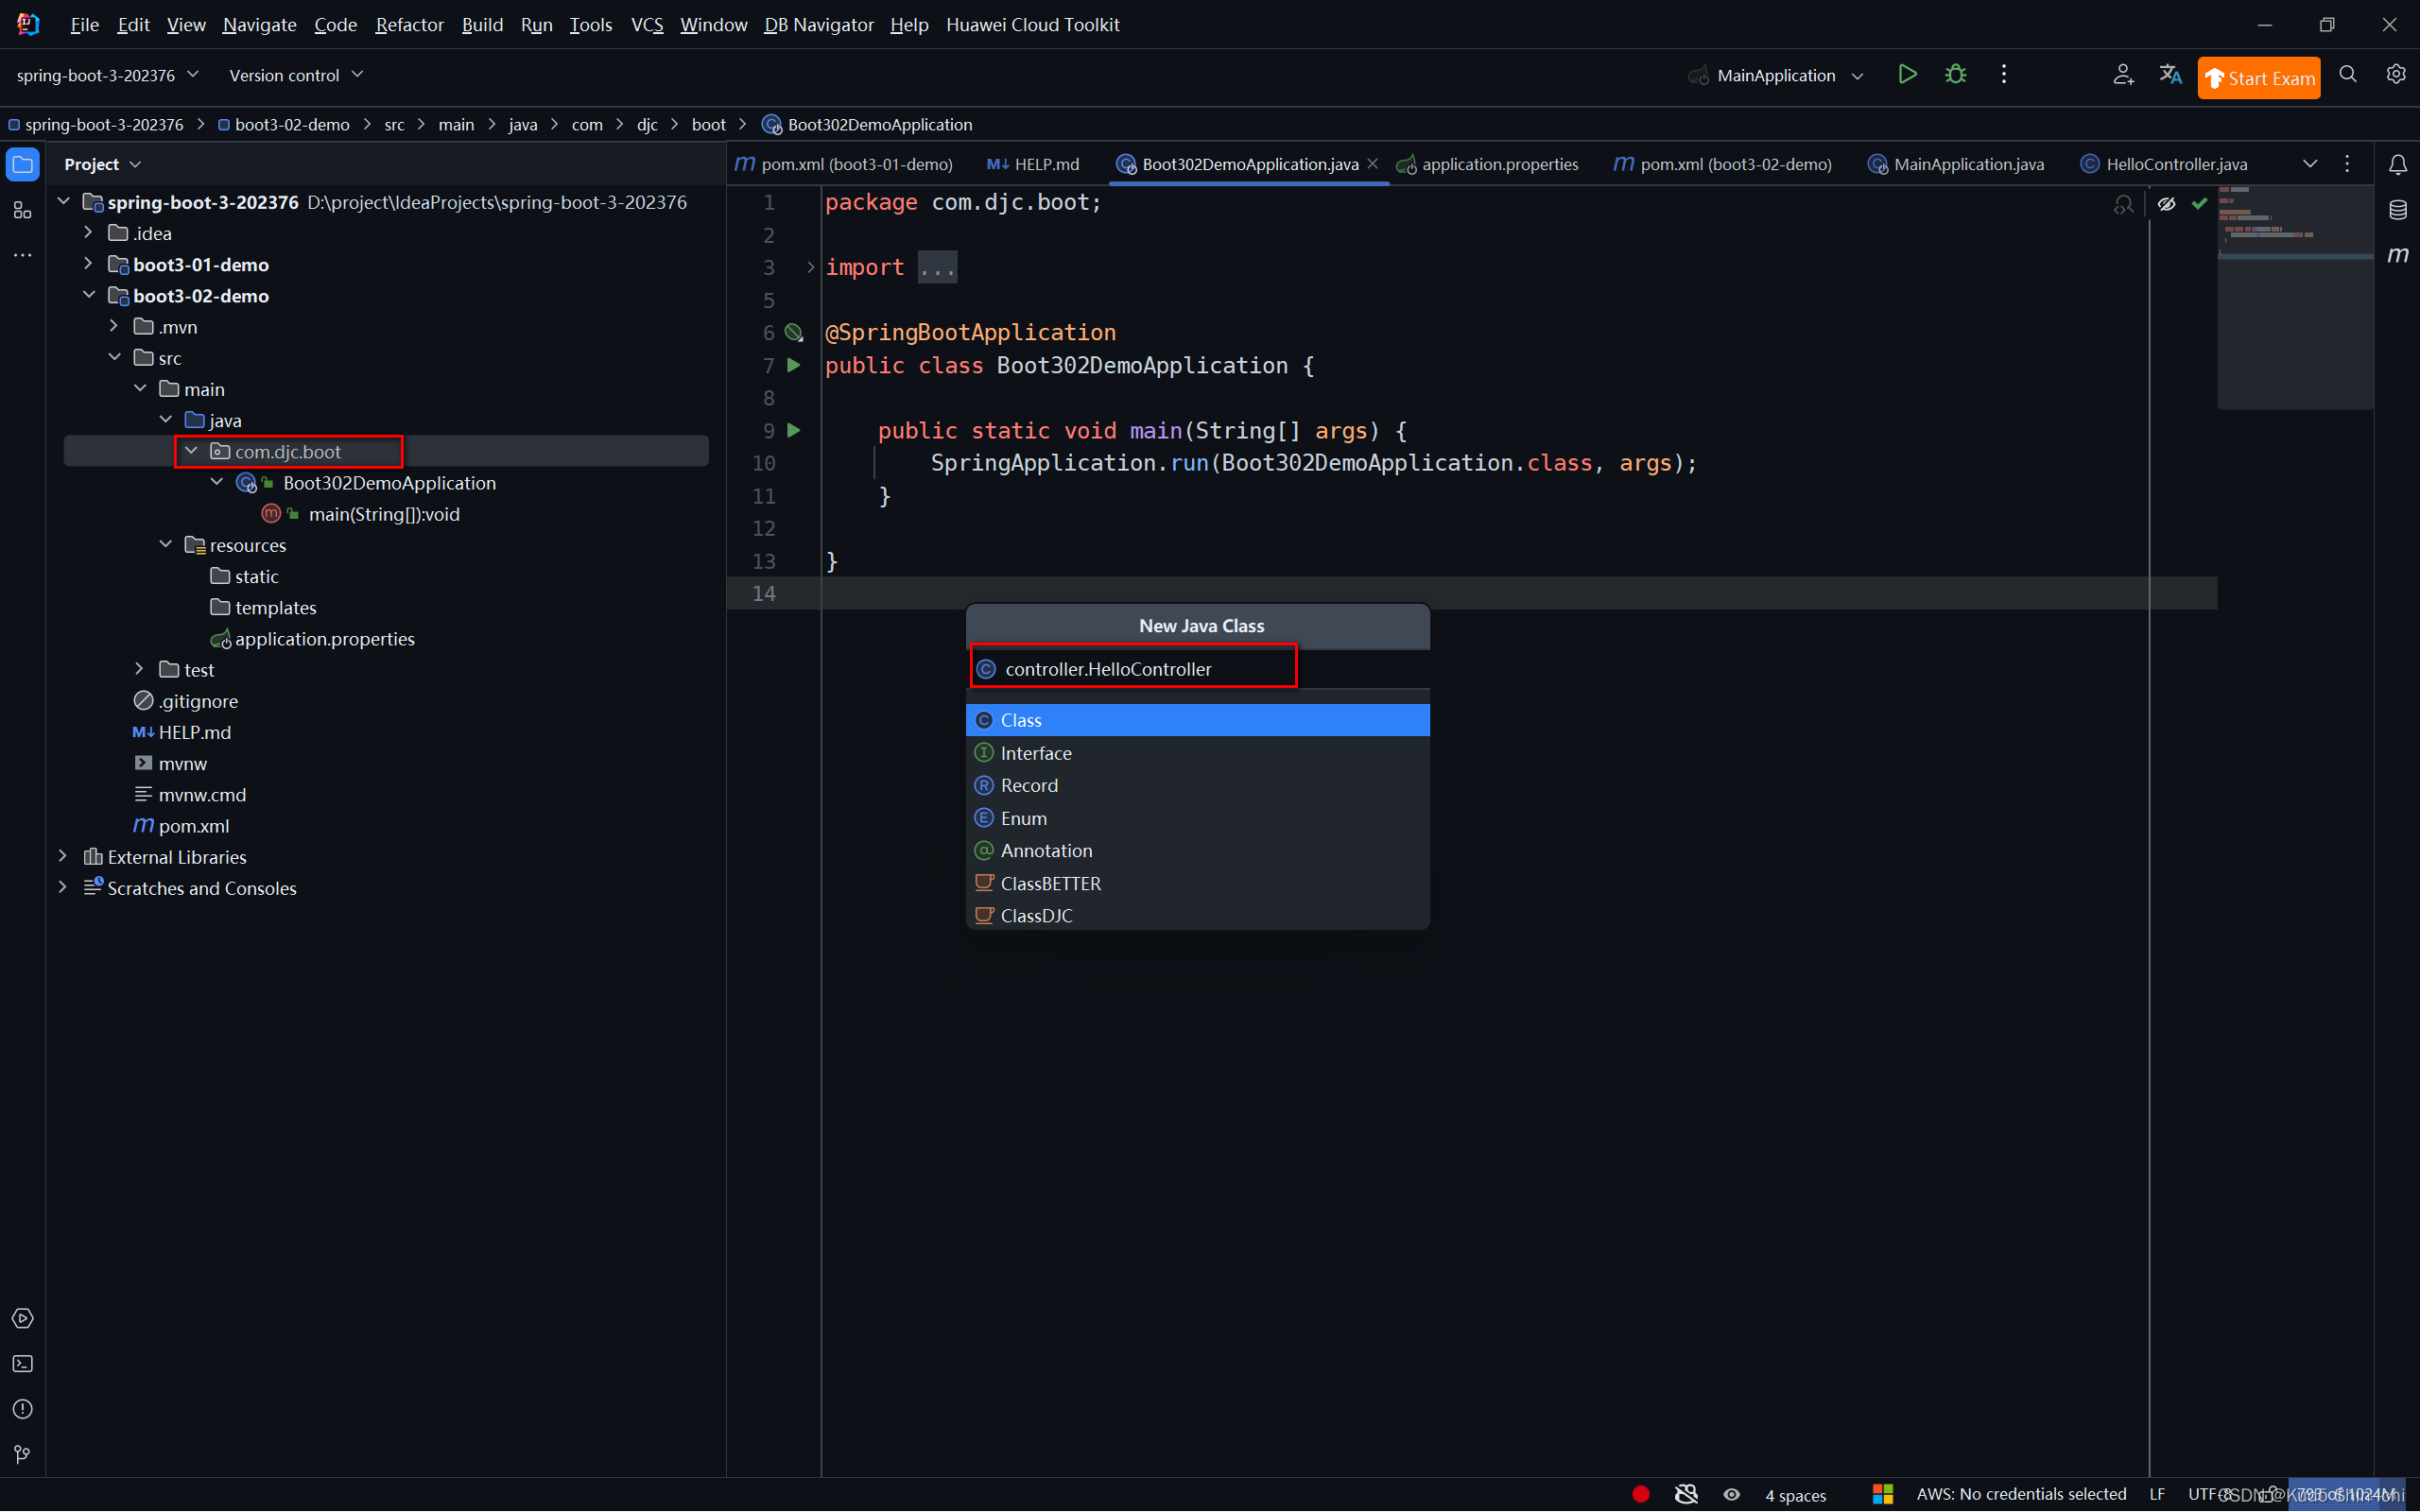This screenshot has width=2420, height=1512.
Task: Switch to HELP.md tab
Action: [x=1038, y=163]
